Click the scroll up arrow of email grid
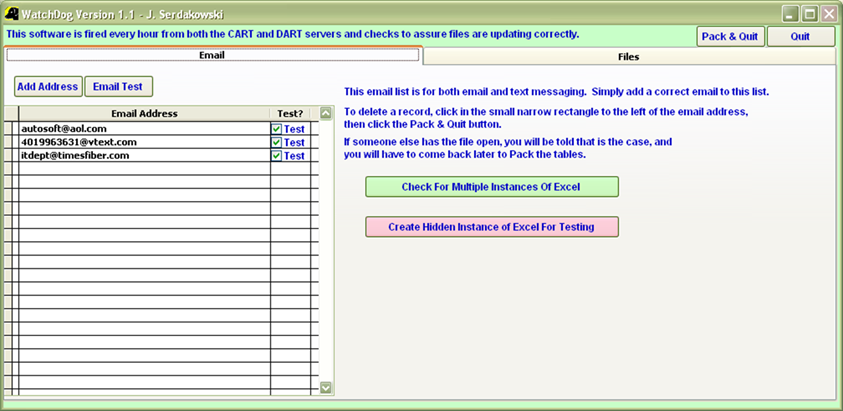 326,113
